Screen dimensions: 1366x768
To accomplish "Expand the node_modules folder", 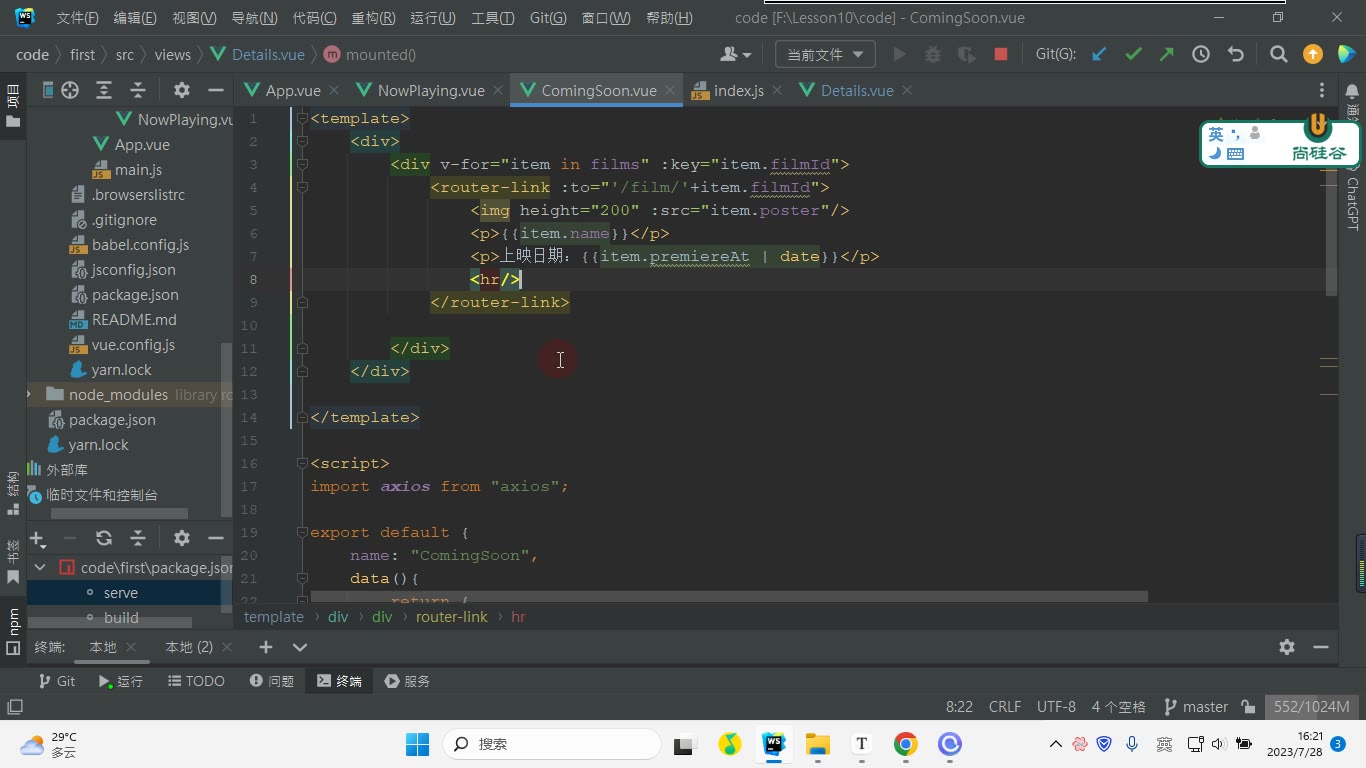I will pos(28,395).
